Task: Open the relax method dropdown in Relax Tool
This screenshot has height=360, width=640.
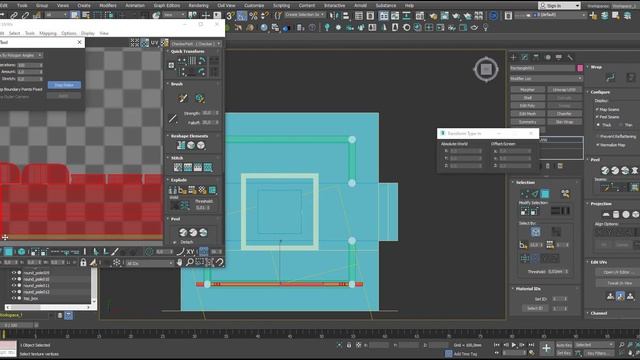Action: (x=20, y=55)
